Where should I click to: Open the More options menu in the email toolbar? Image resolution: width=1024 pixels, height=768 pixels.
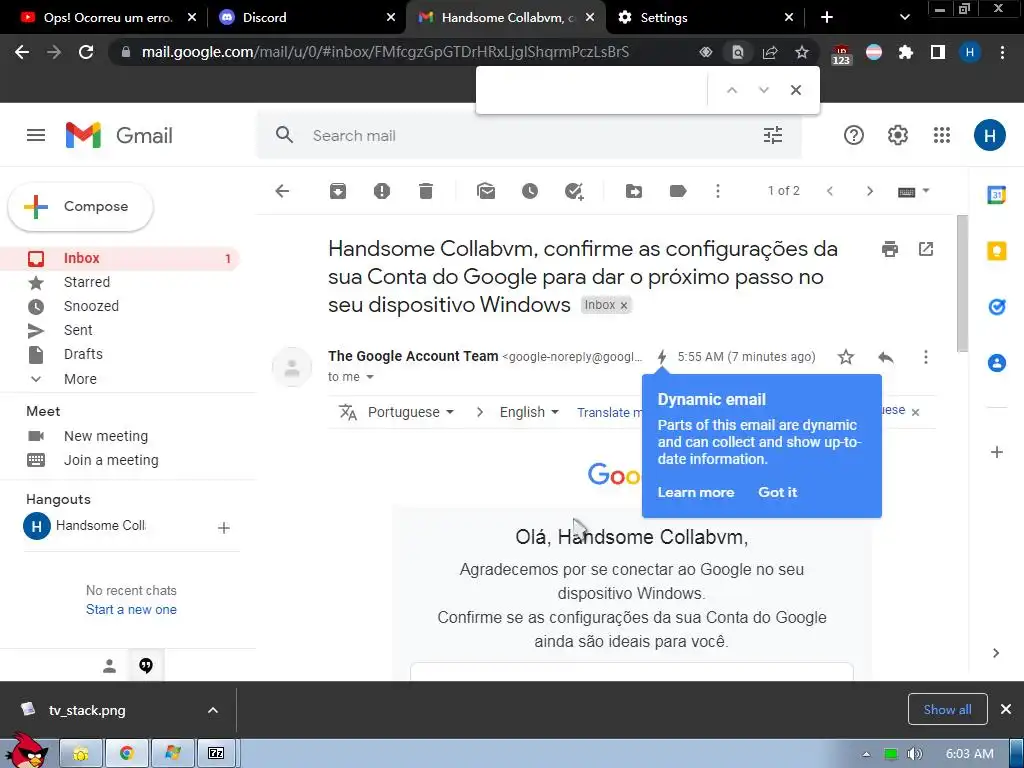tap(718, 191)
